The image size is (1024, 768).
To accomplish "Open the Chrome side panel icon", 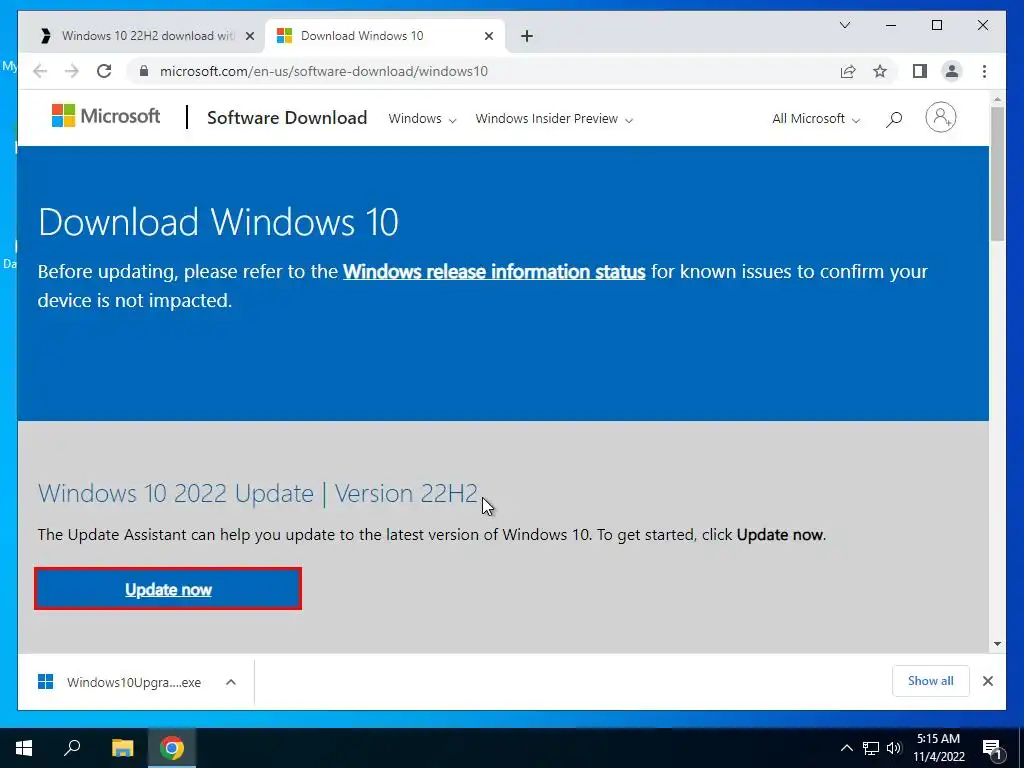I will tap(920, 71).
